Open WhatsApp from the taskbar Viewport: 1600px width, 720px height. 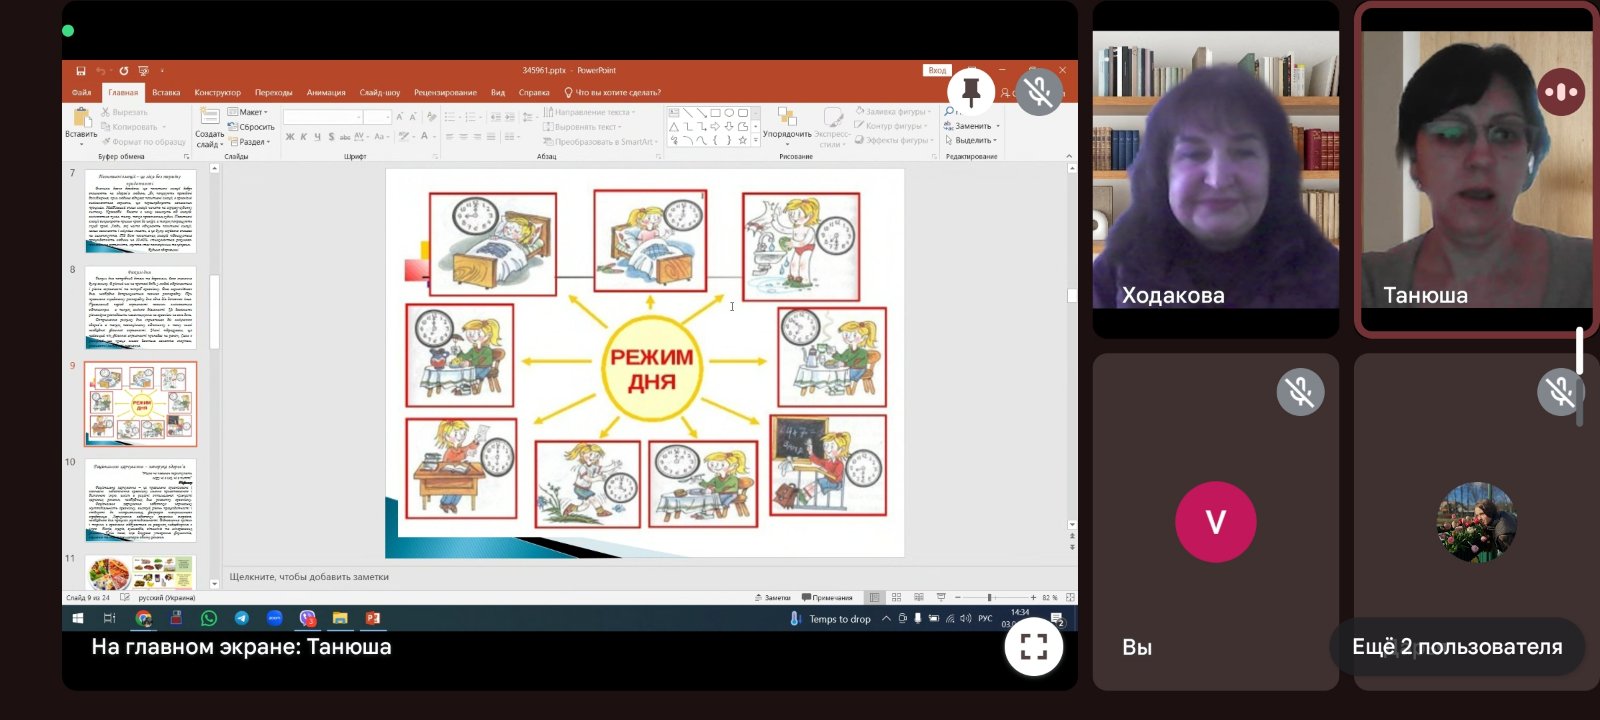click(209, 618)
